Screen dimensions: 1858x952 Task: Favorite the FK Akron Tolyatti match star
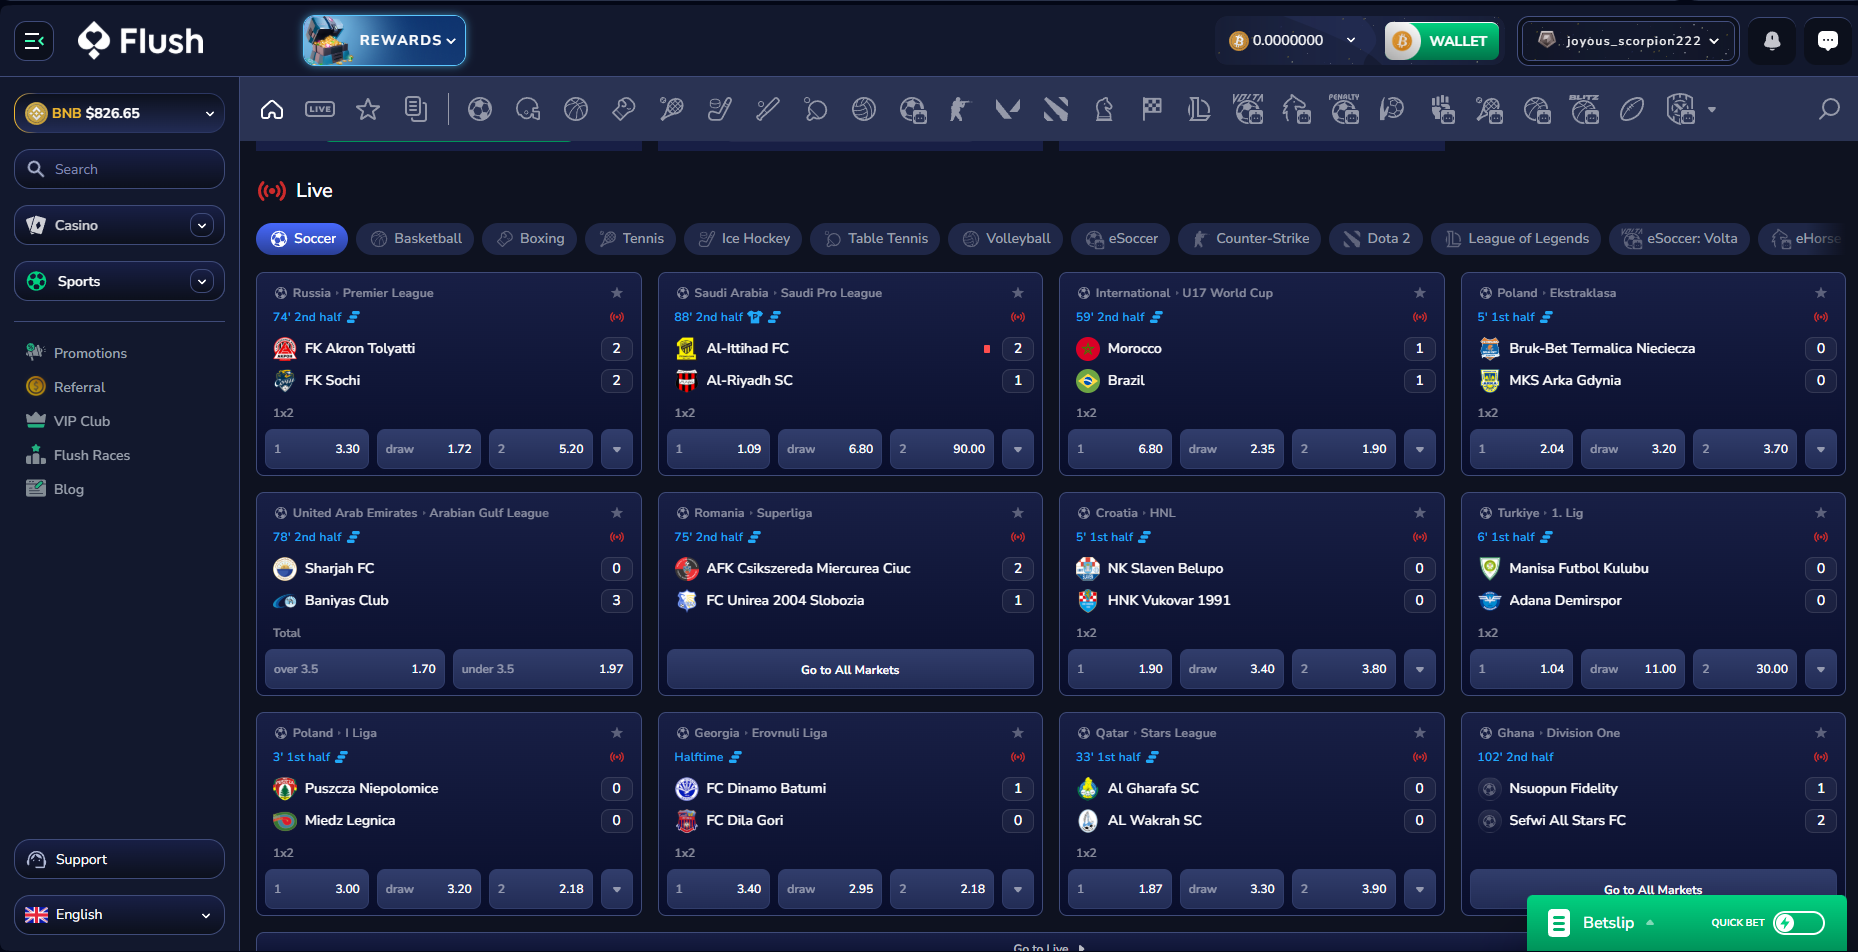617,292
